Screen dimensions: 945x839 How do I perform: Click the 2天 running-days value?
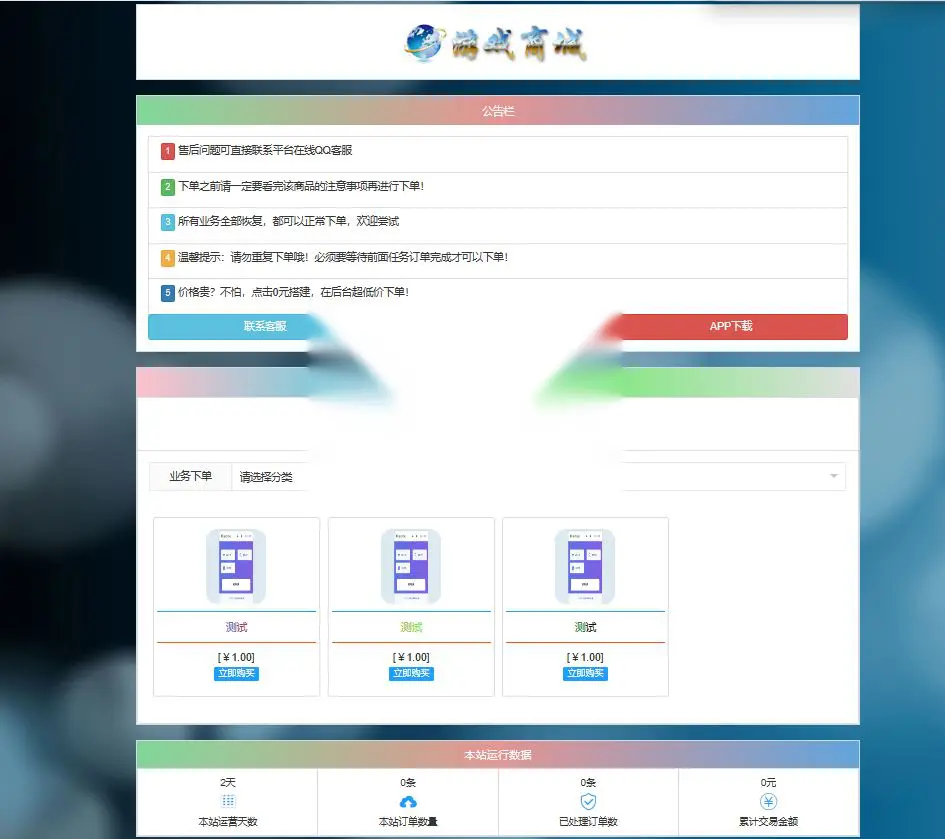click(228, 782)
